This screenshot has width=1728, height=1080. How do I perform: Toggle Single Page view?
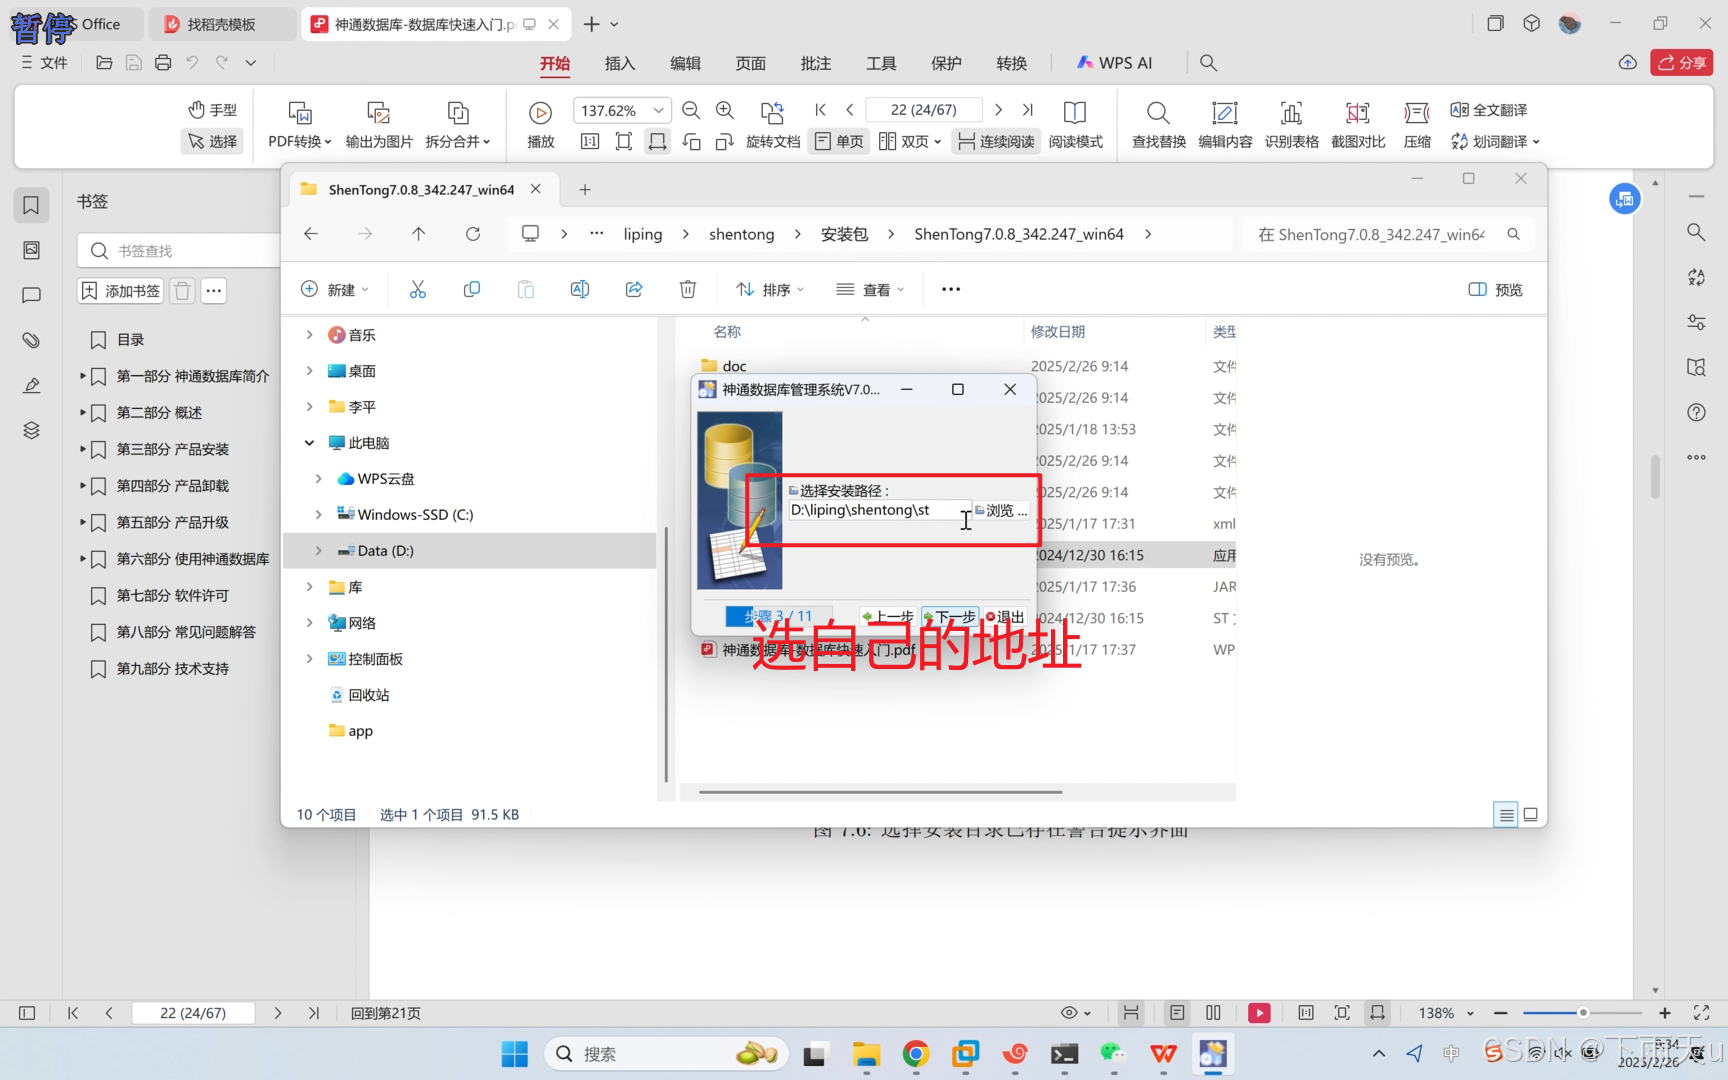pos(839,141)
